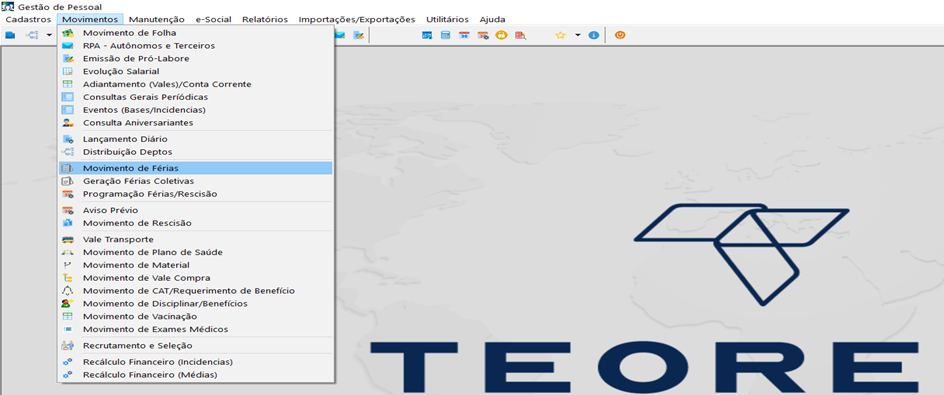The image size is (944, 395).
Task: Click the pencil edit toolbar icon
Action: point(359,36)
